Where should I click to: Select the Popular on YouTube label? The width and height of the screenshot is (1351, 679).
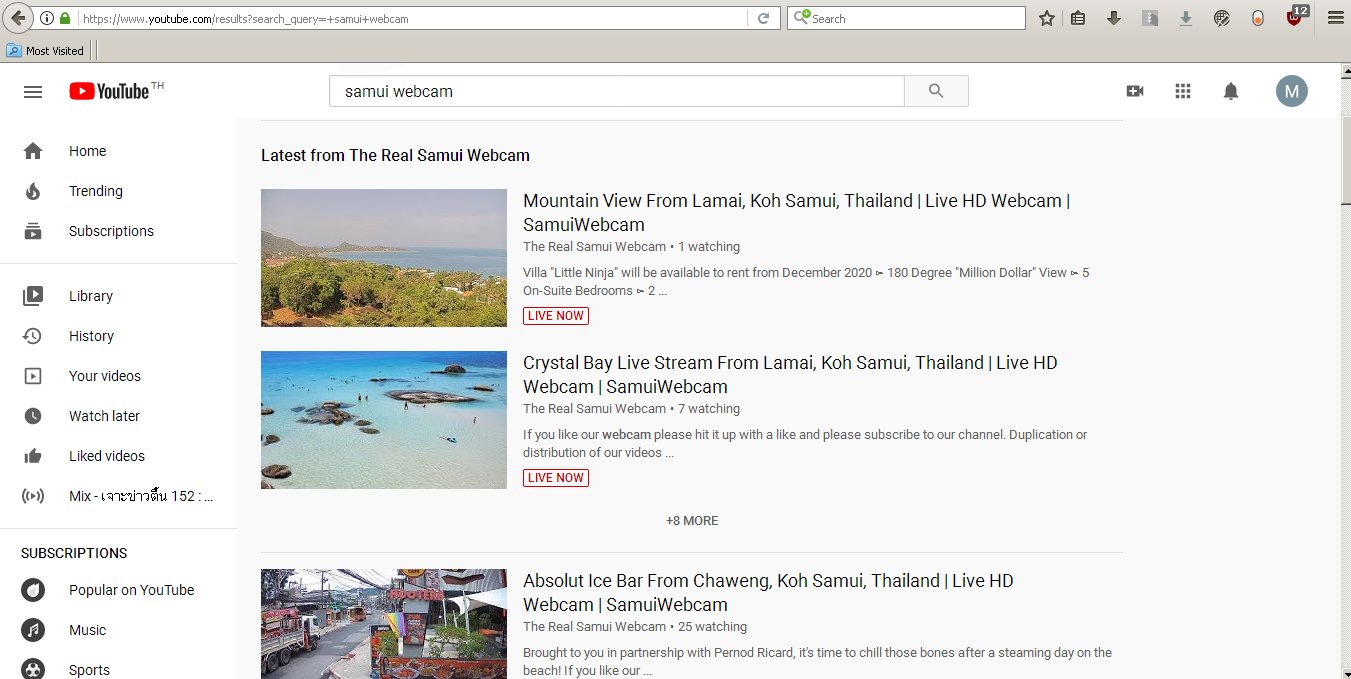pyautogui.click(x=131, y=590)
